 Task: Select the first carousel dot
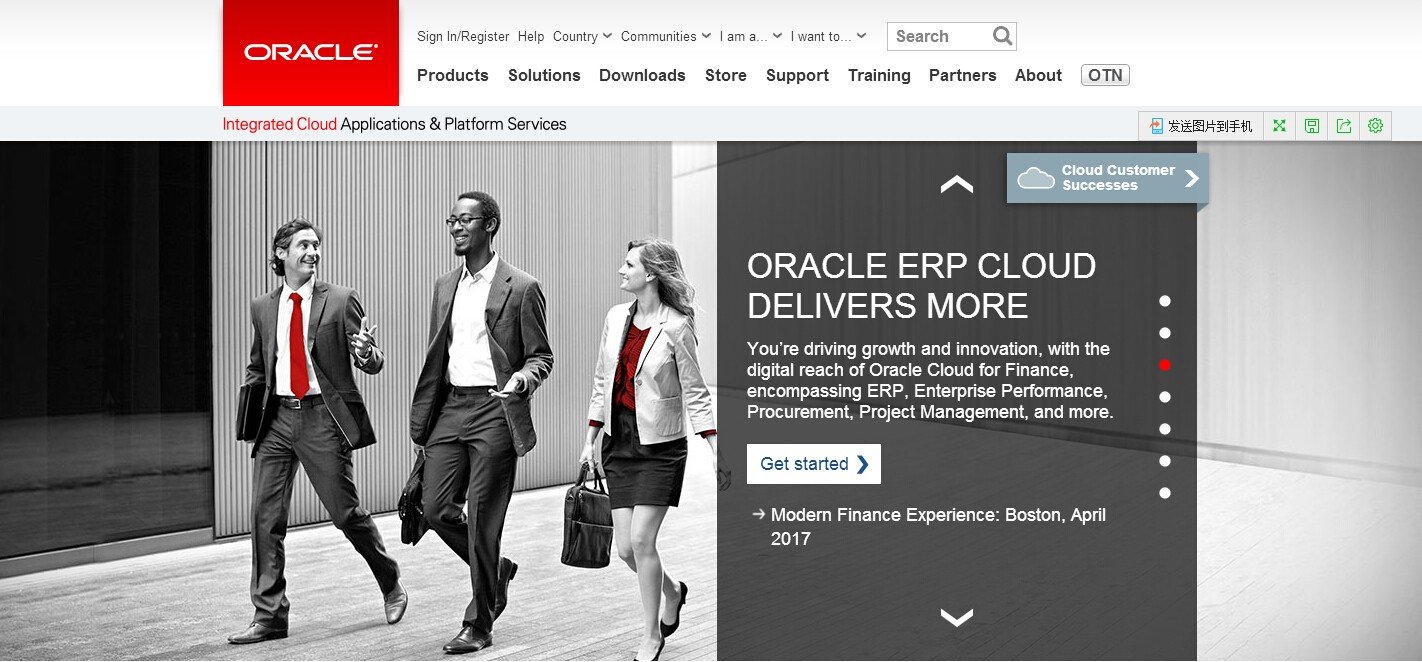(1165, 301)
